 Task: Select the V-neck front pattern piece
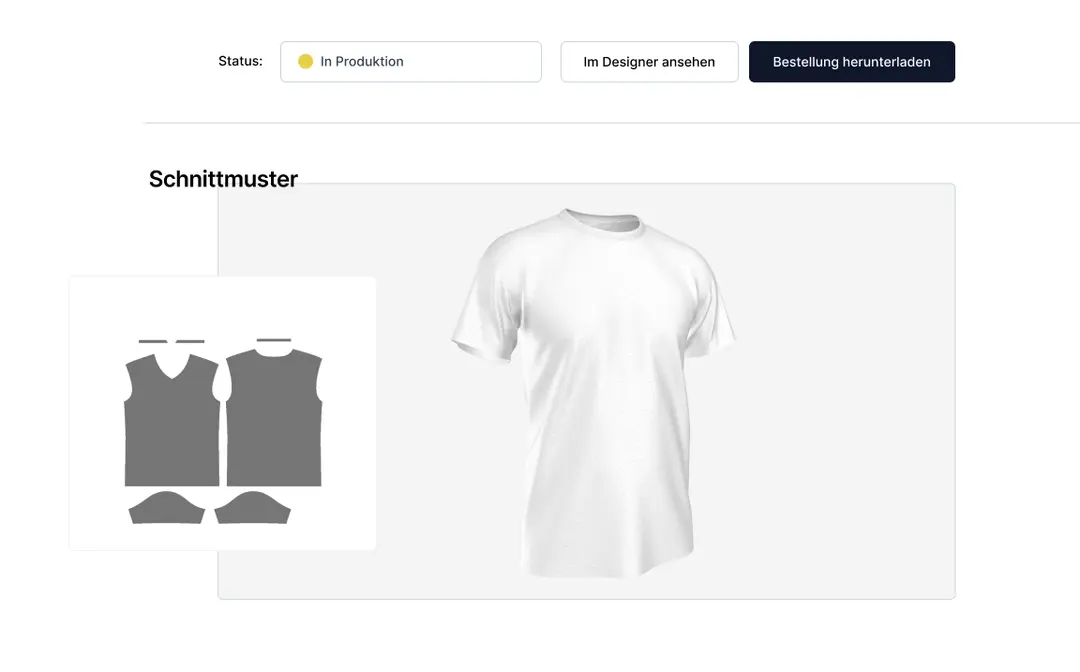tap(172, 420)
